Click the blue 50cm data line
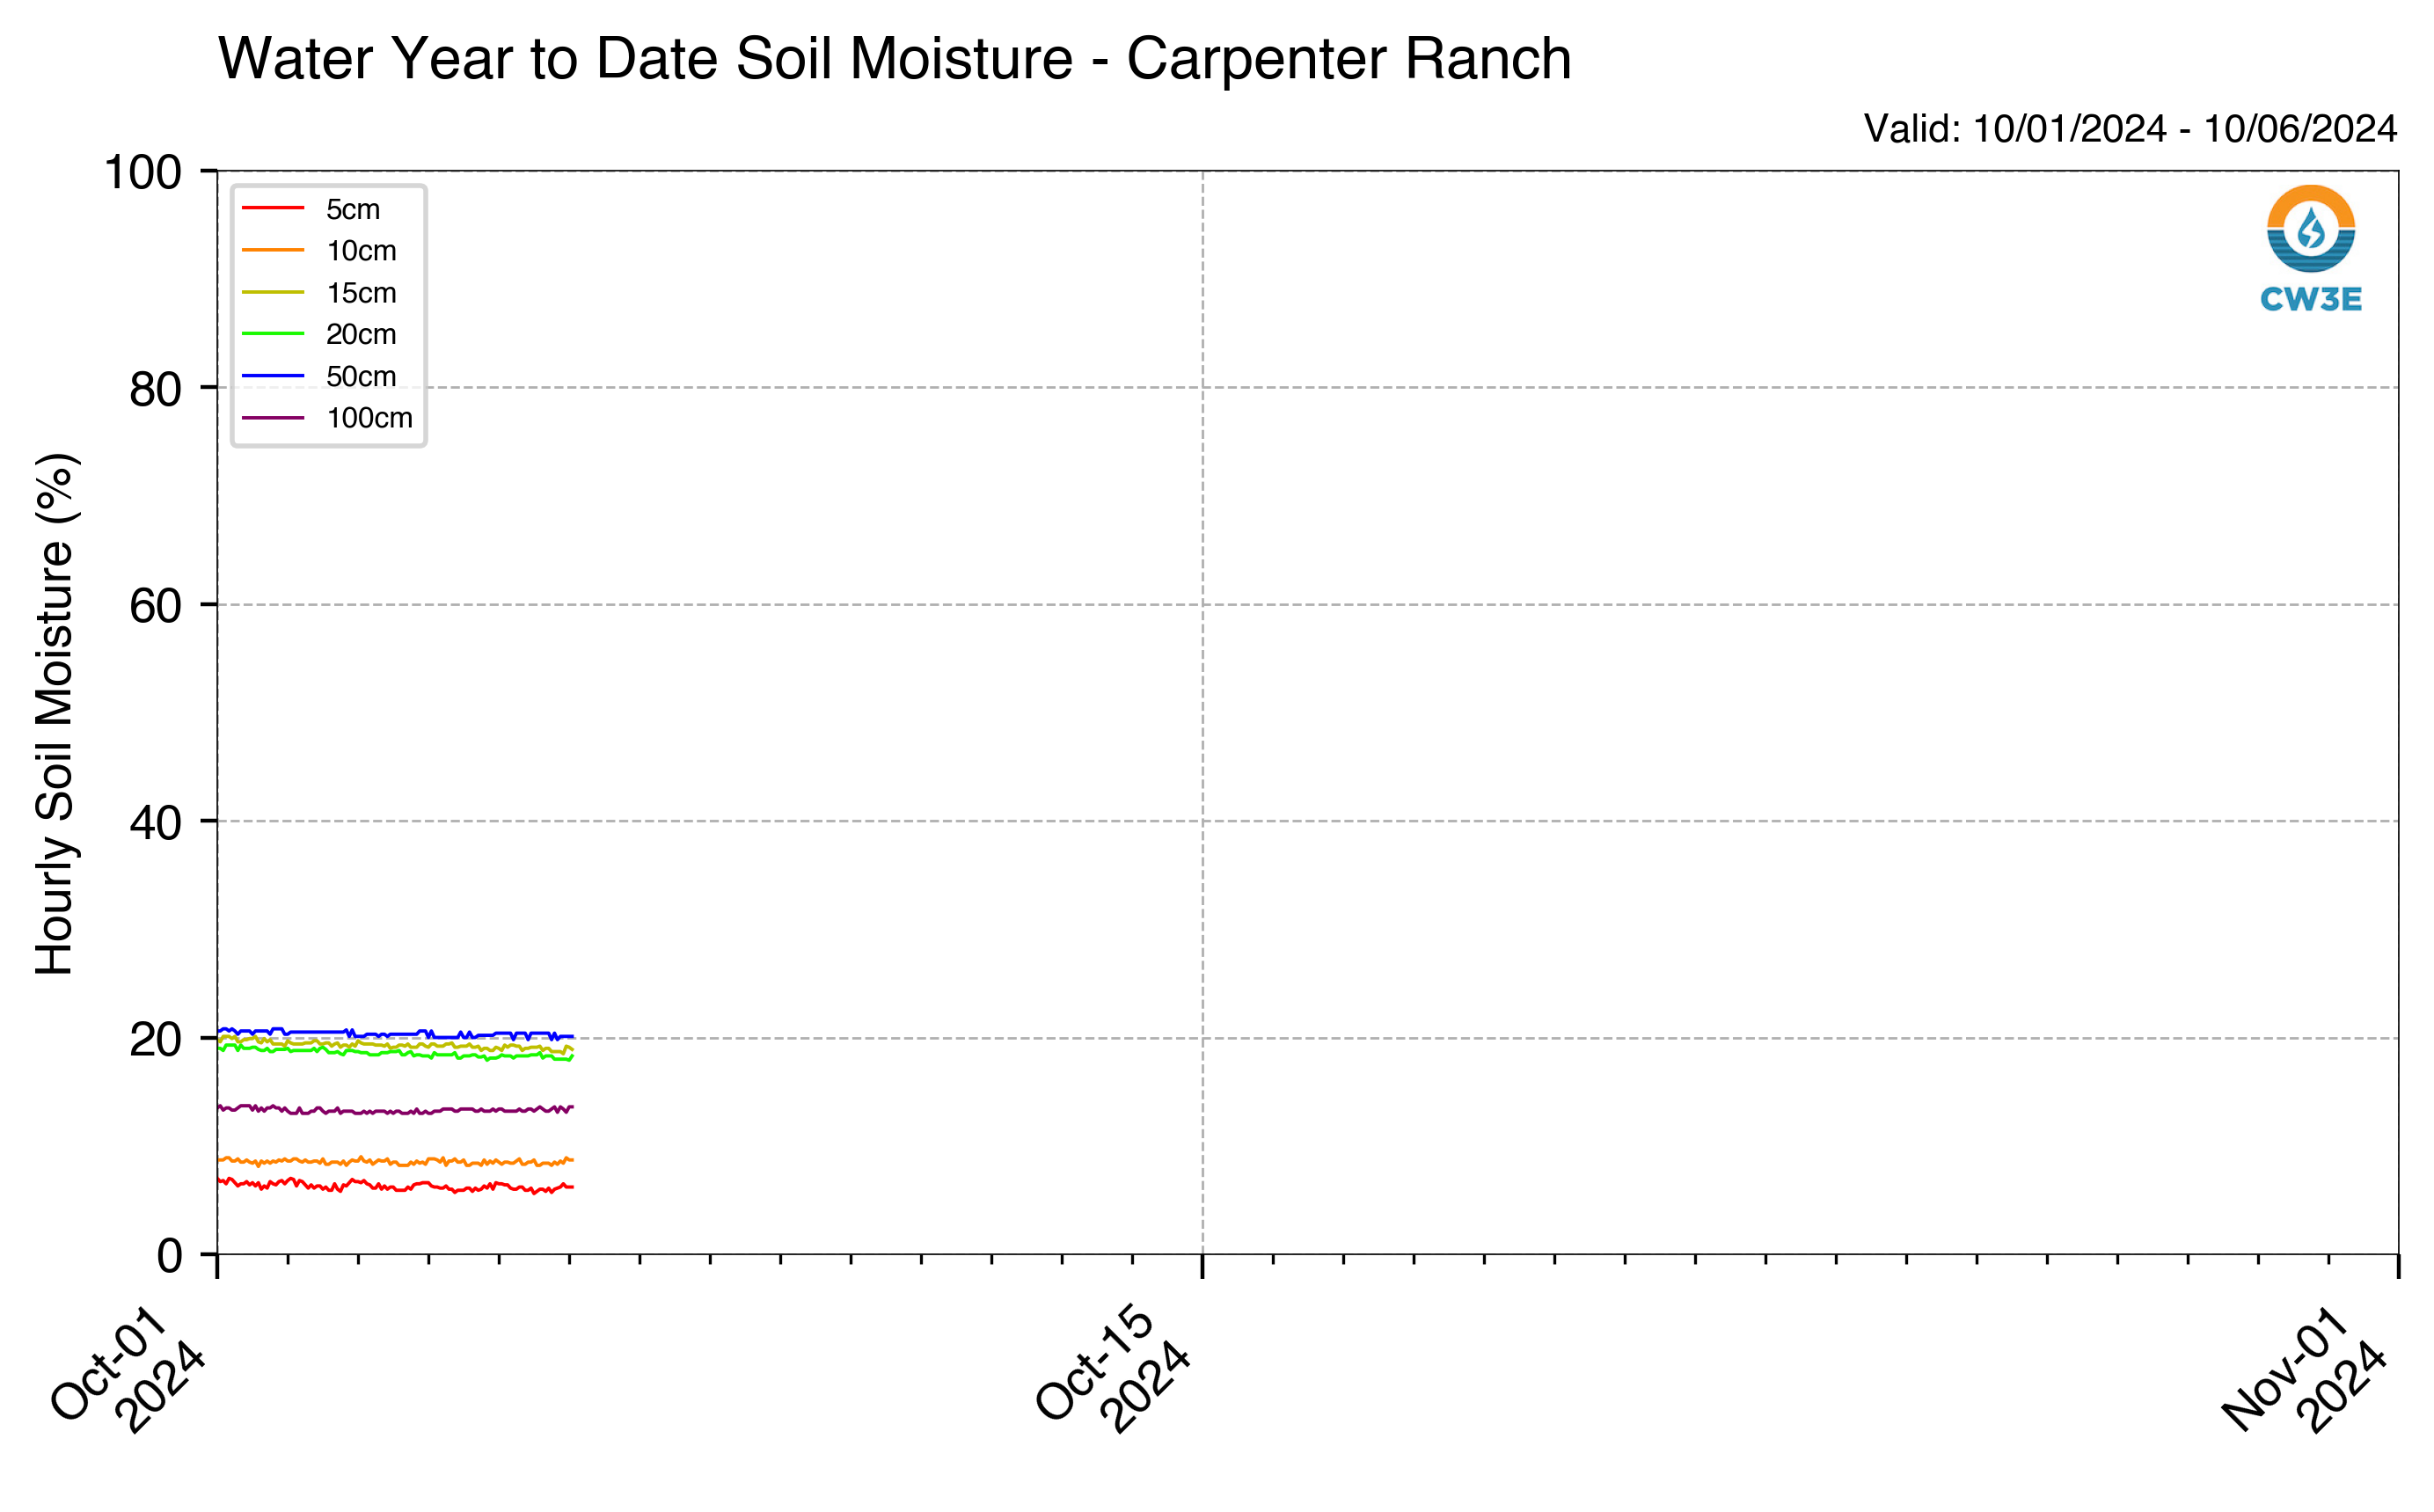This screenshot has width=2434, height=1512. click(x=395, y=1034)
